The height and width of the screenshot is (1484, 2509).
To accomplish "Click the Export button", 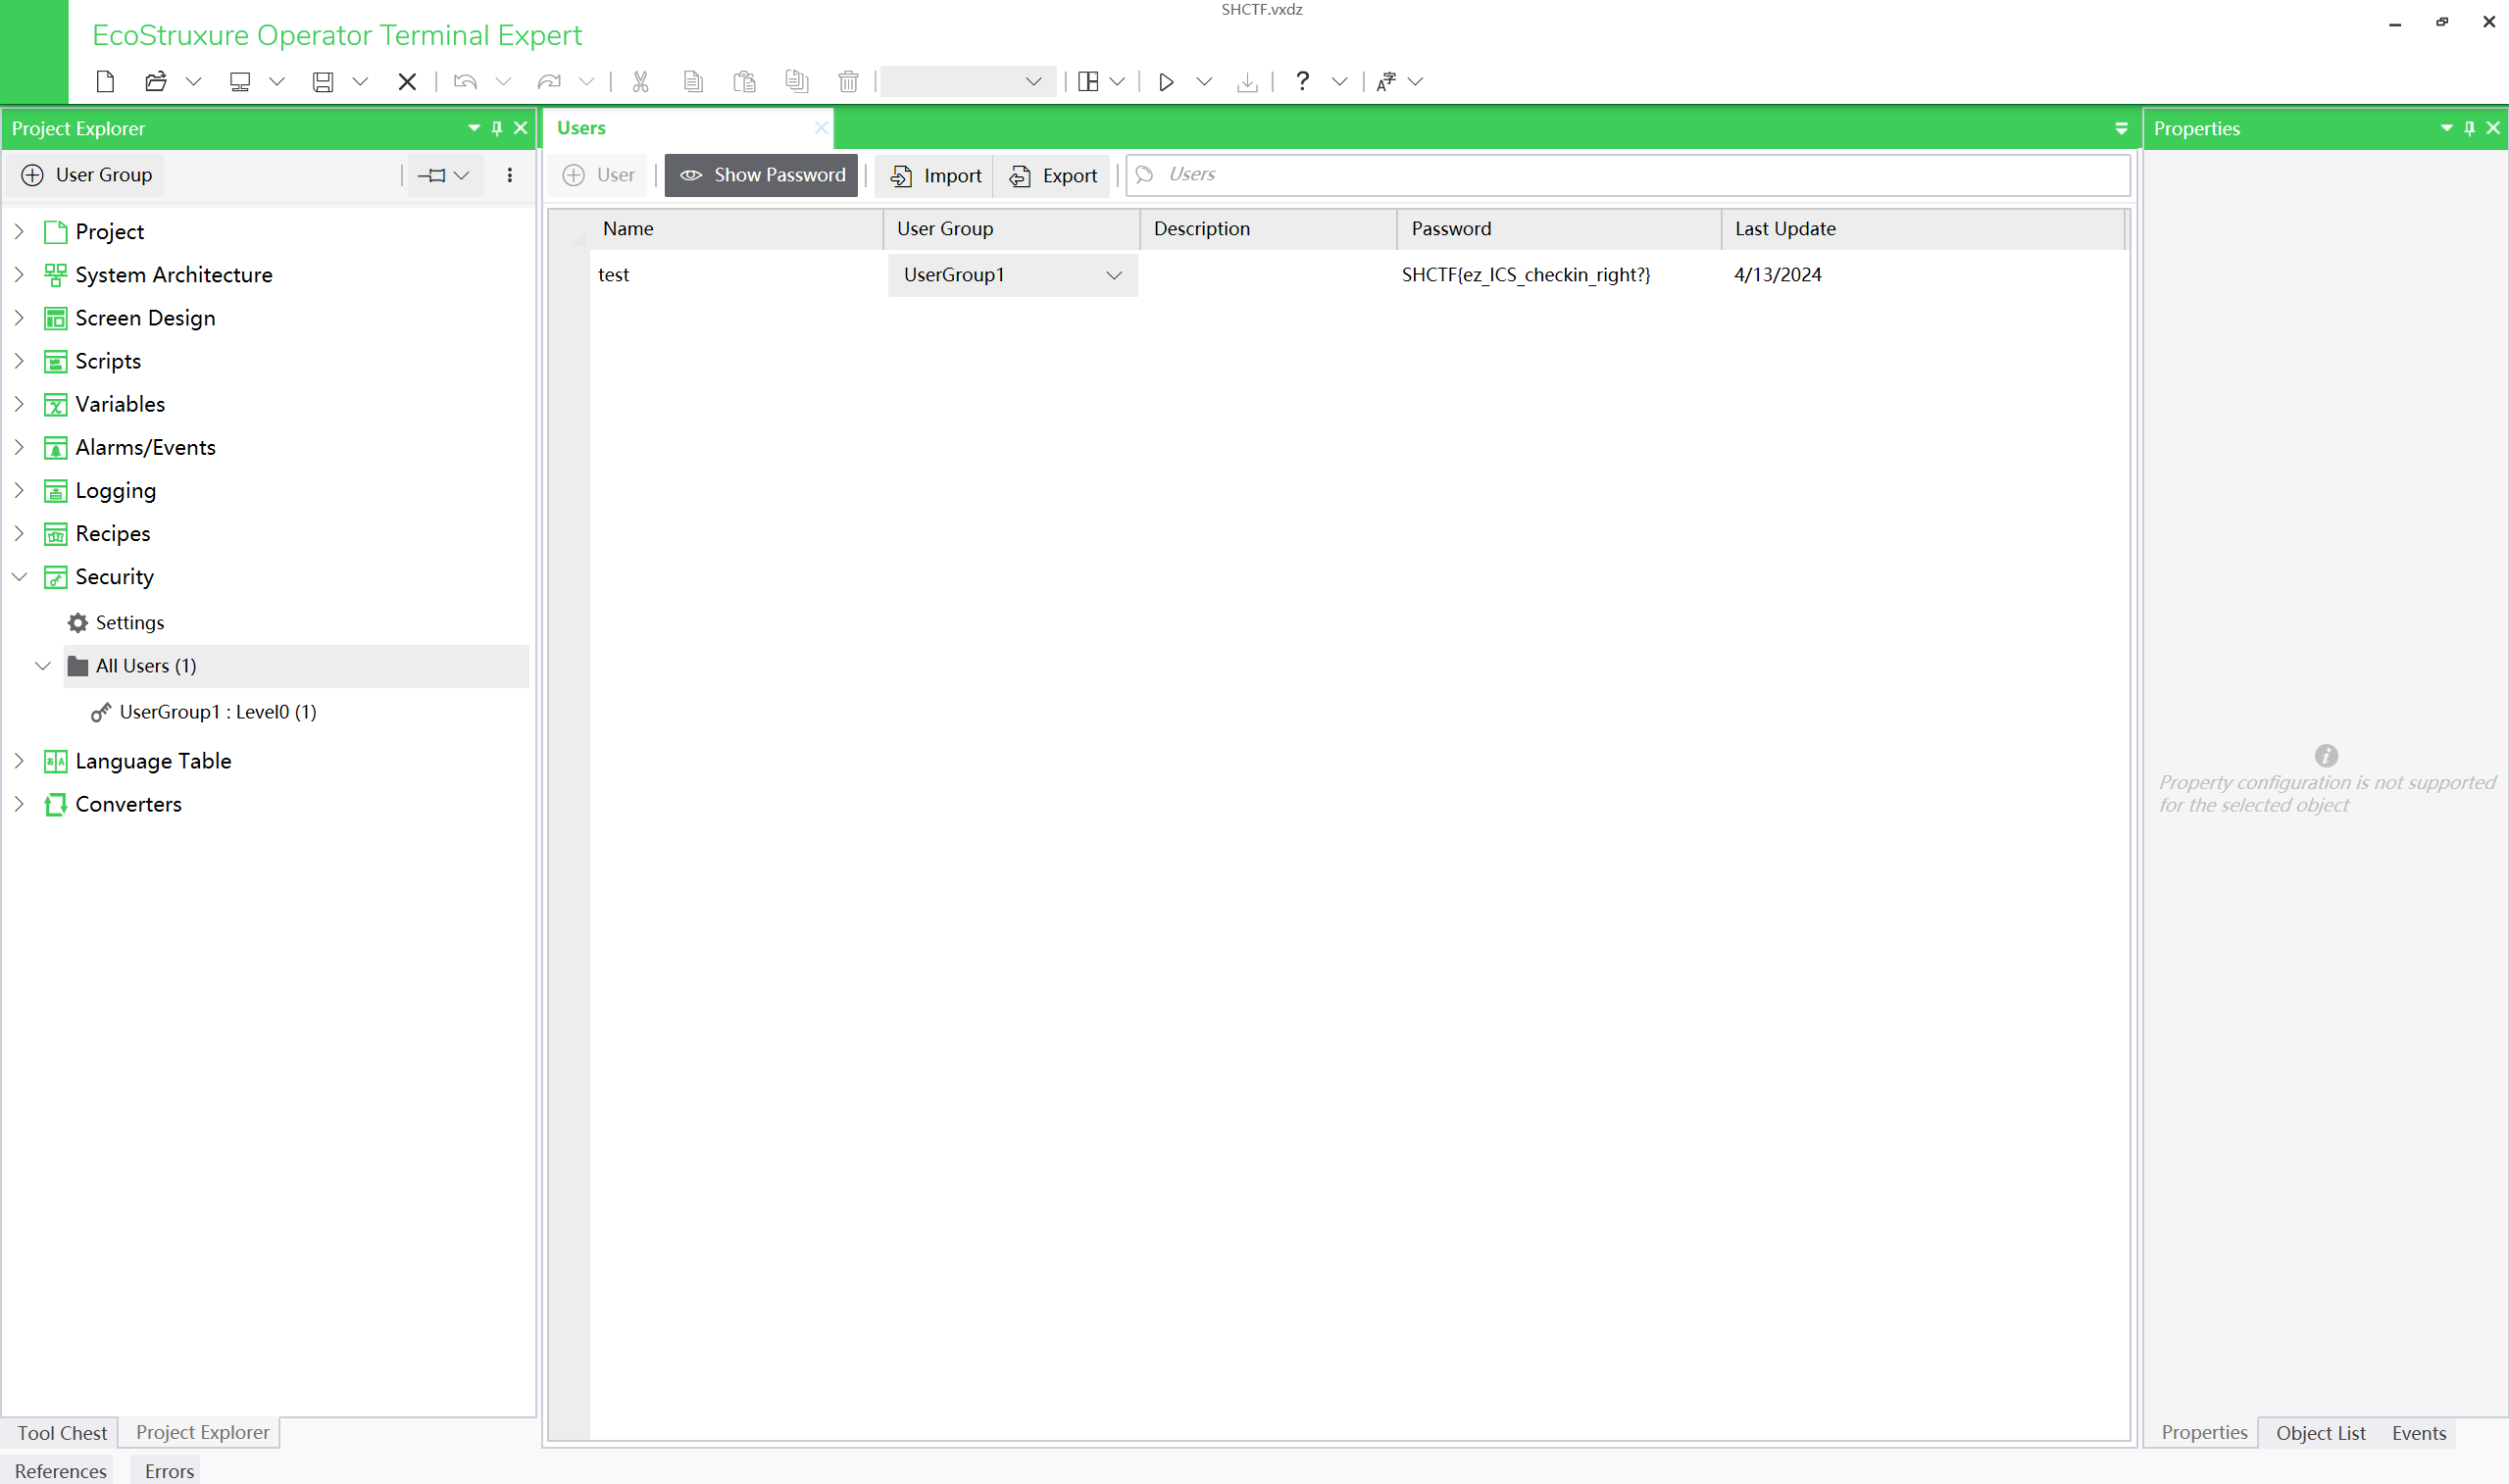I will 1053,175.
